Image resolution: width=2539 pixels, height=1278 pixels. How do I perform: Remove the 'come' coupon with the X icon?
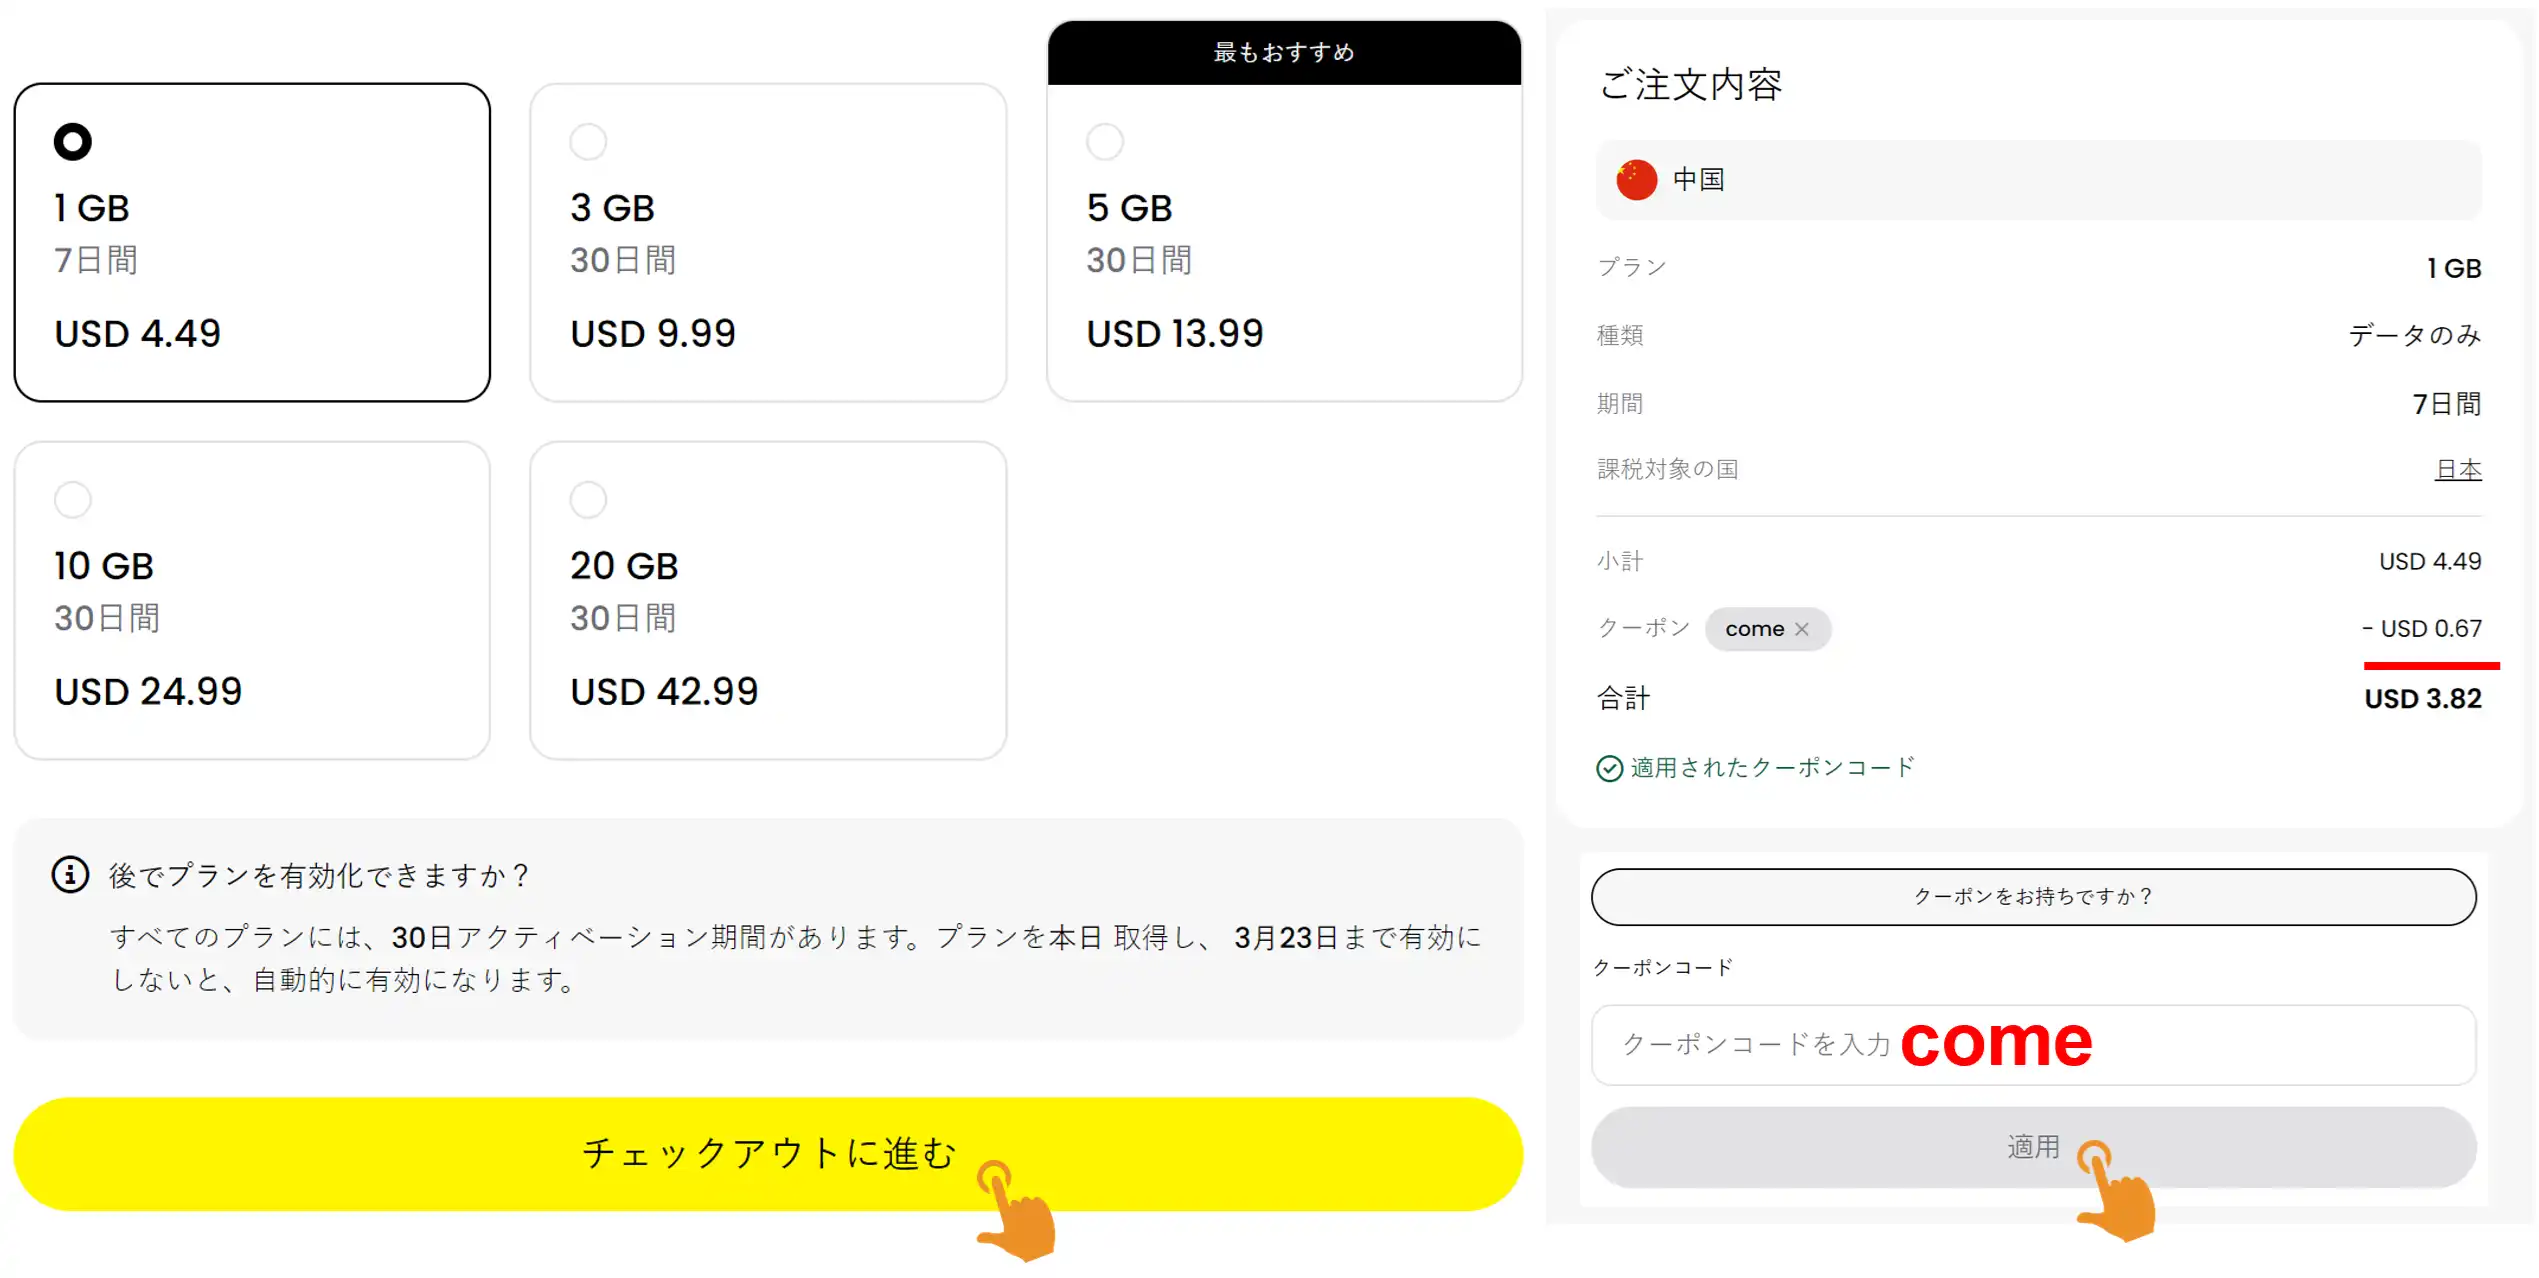coord(1802,629)
